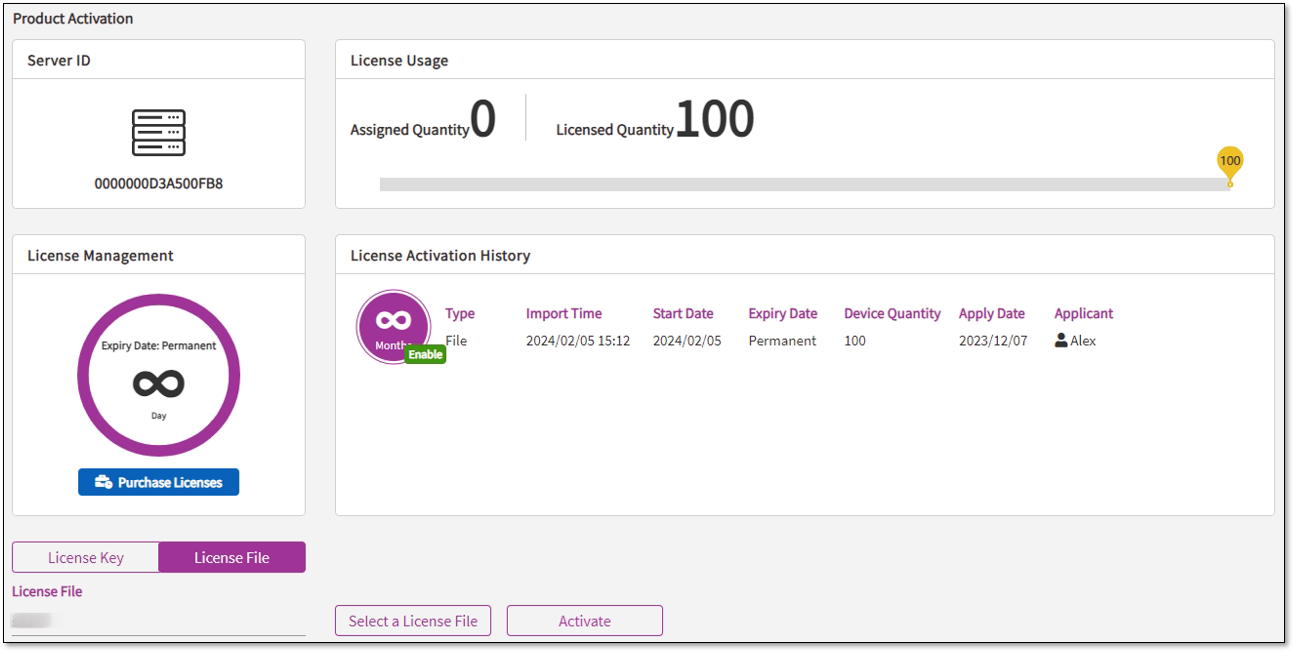This screenshot has width=1294, height=652.
Task: Click the license usage progress bar
Action: 800,183
